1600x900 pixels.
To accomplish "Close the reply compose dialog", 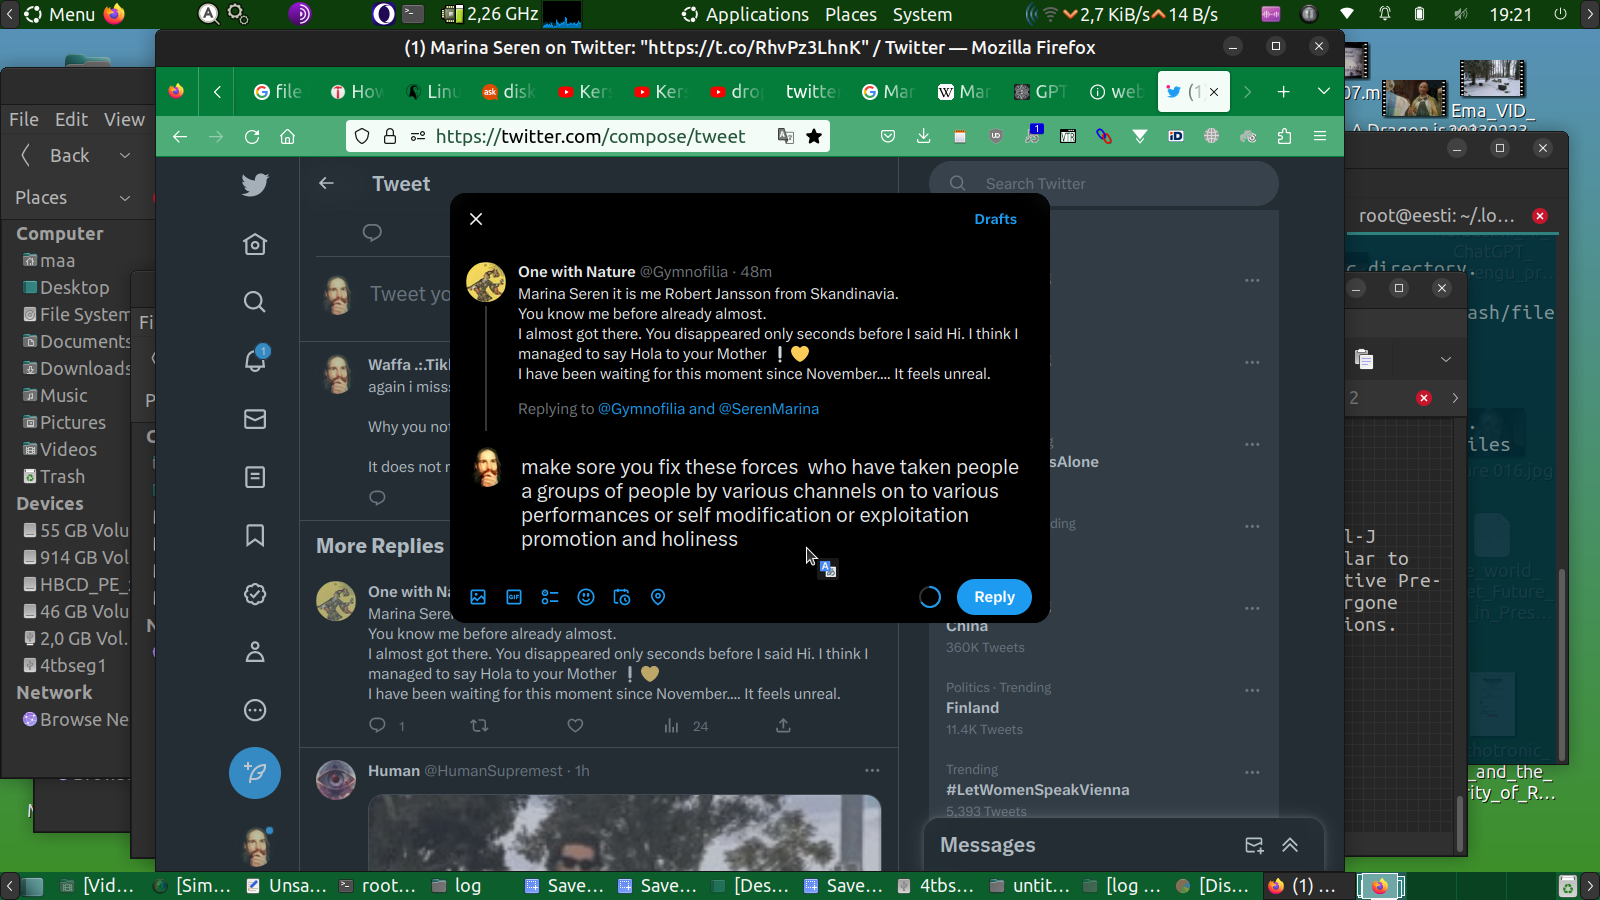I will click(476, 219).
